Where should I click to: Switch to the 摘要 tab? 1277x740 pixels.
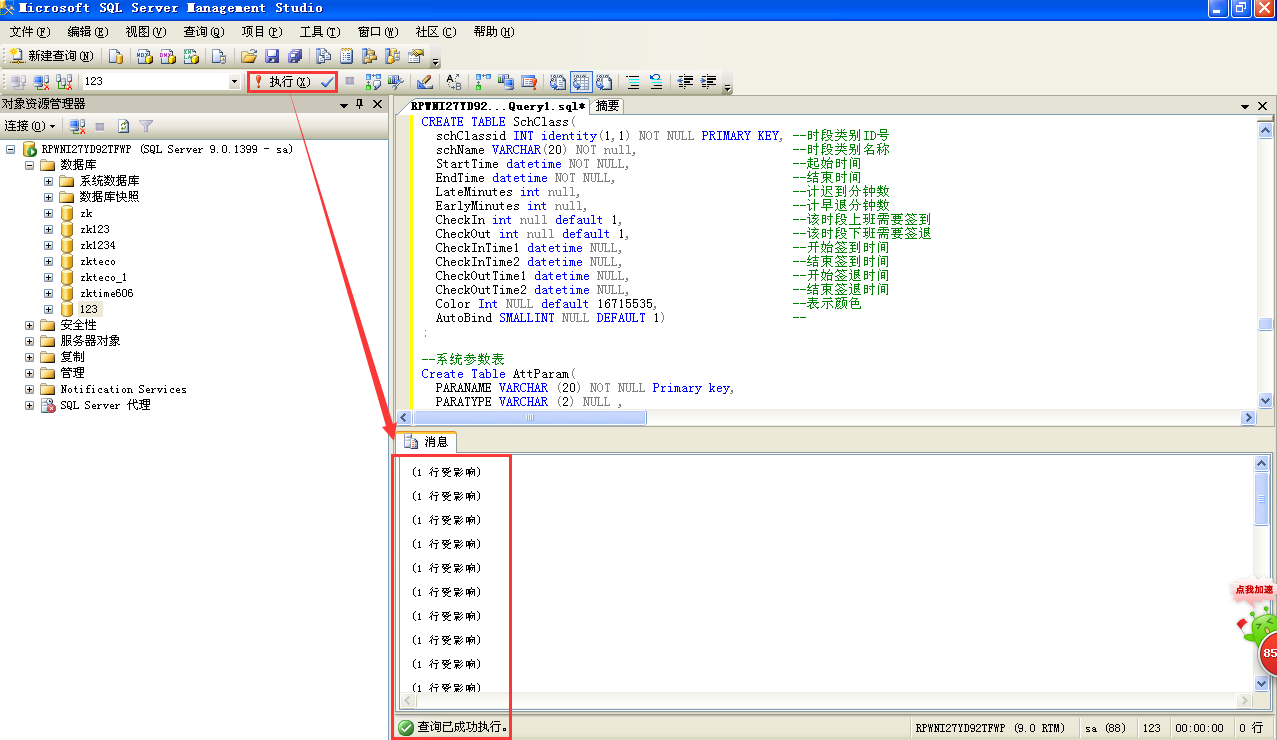(607, 106)
